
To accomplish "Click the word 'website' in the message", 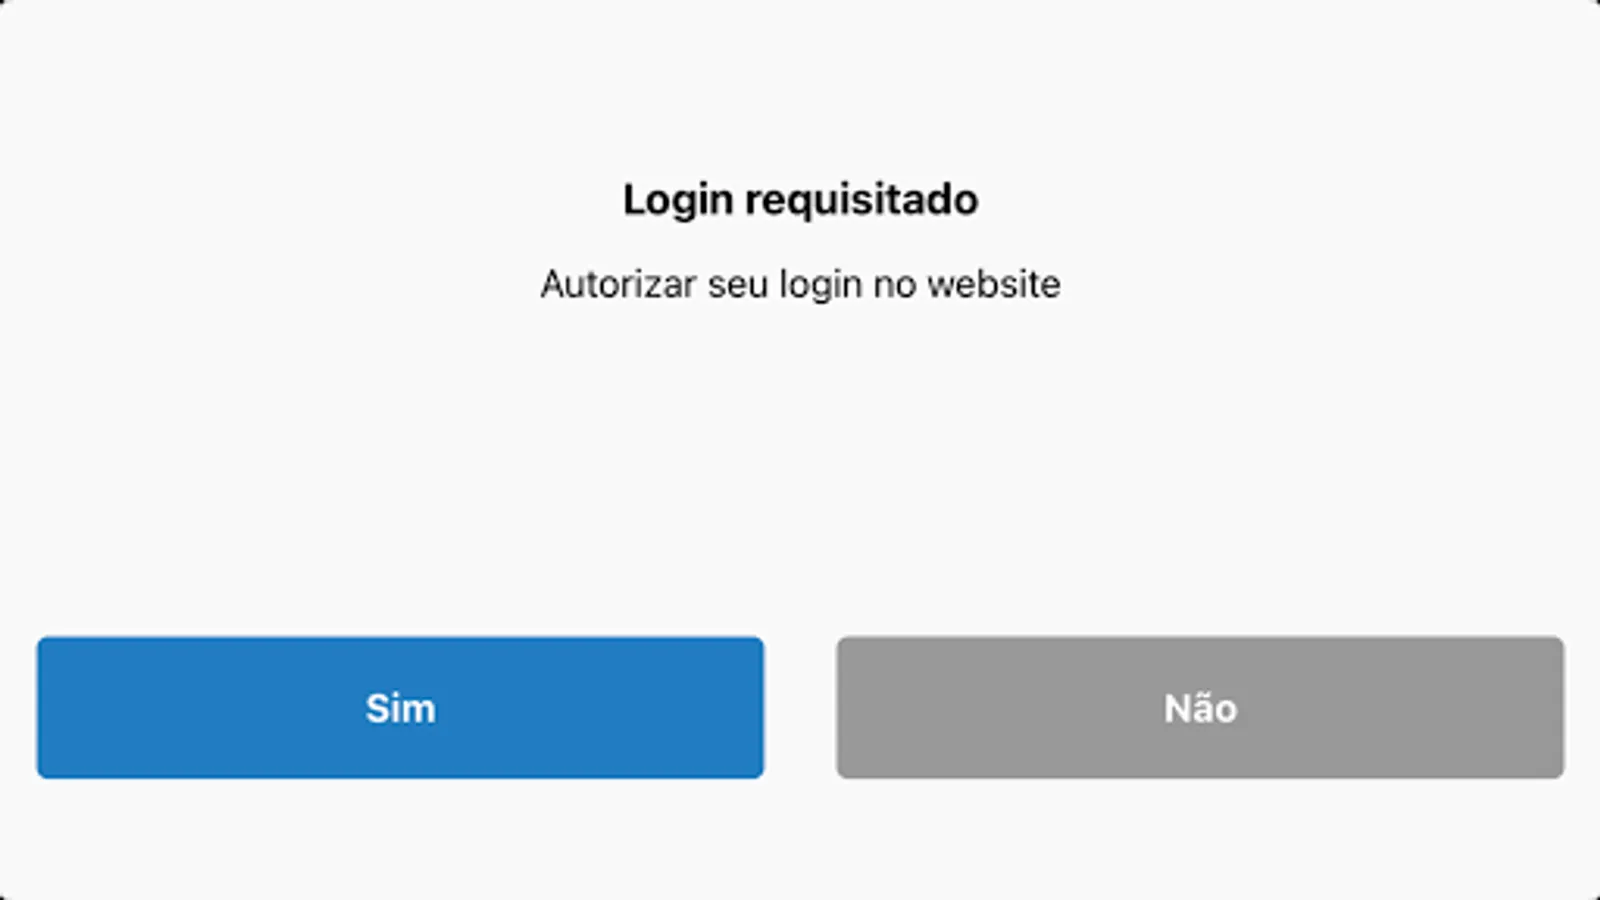I will [x=994, y=284].
